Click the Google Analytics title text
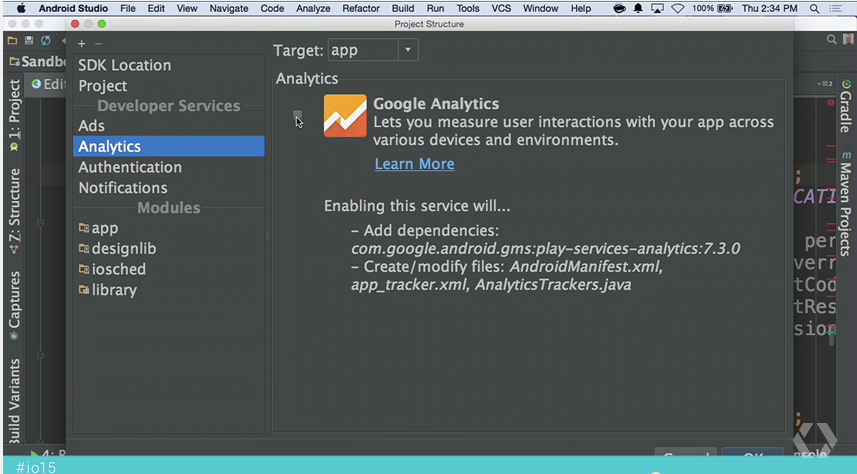 (x=436, y=104)
